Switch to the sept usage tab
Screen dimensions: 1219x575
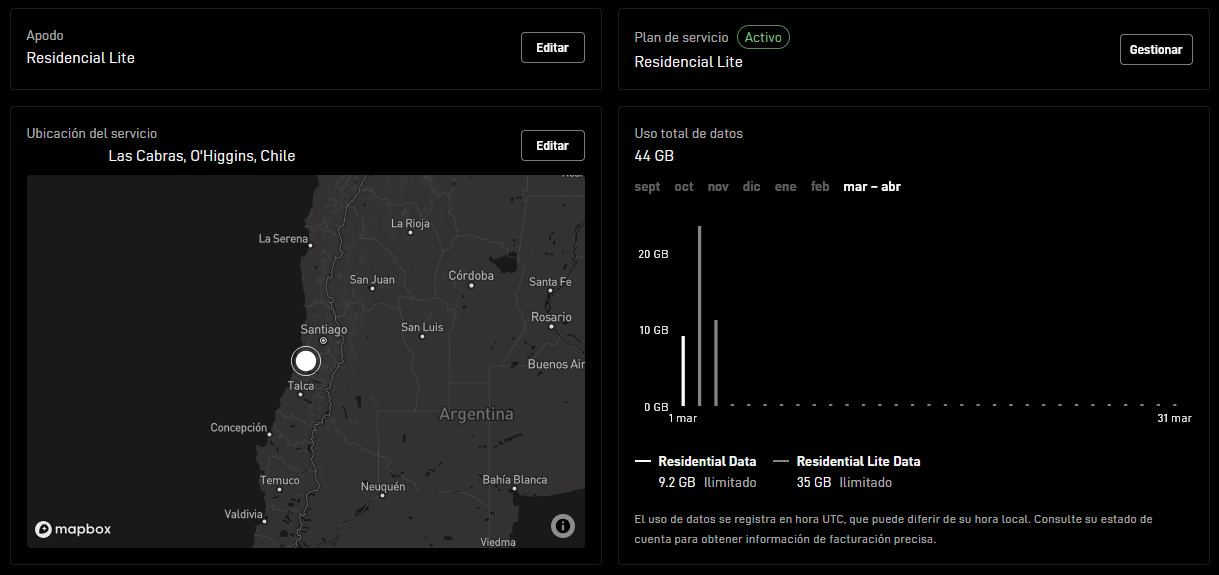647,187
